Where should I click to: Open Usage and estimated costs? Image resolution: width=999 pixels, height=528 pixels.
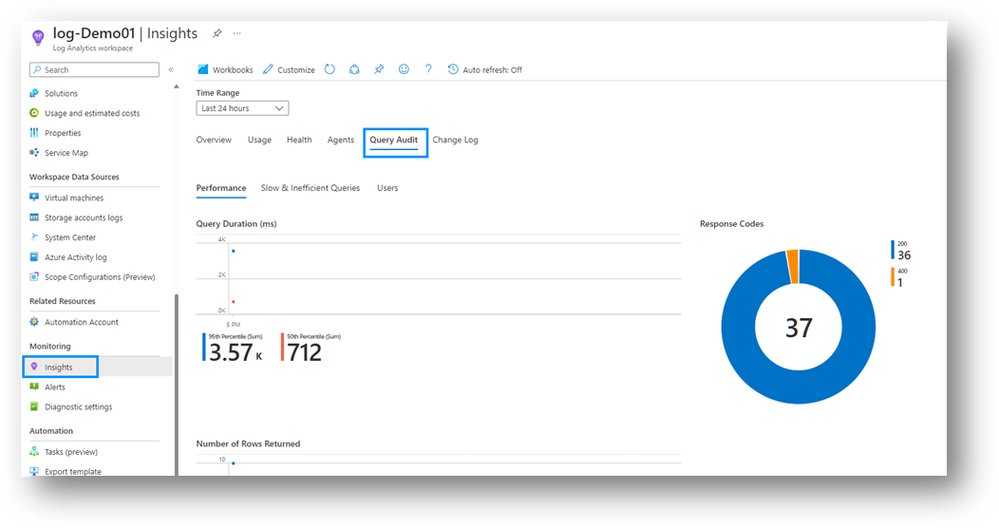(94, 113)
